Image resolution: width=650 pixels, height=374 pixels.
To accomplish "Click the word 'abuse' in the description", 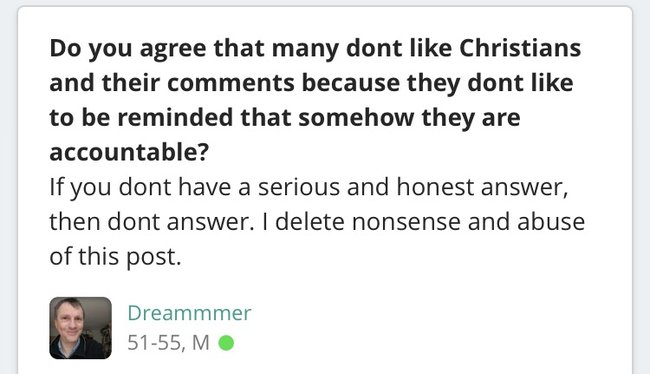I will (551, 222).
